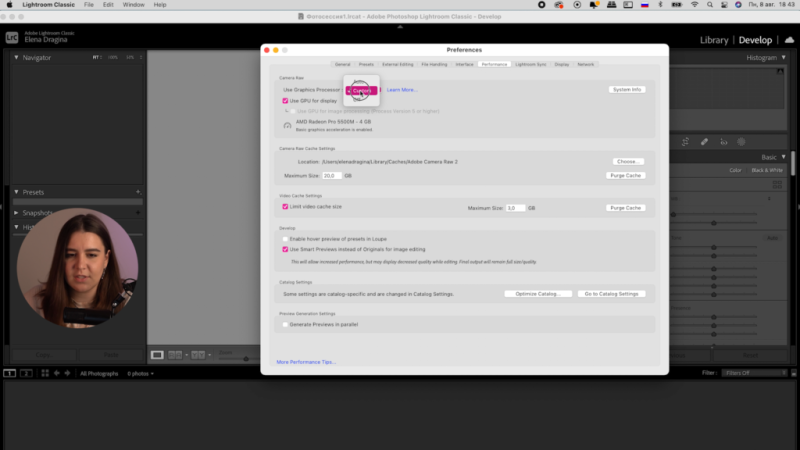Select the Crop Overlay tool icon
The height and width of the screenshot is (450, 800).
[x=685, y=142]
